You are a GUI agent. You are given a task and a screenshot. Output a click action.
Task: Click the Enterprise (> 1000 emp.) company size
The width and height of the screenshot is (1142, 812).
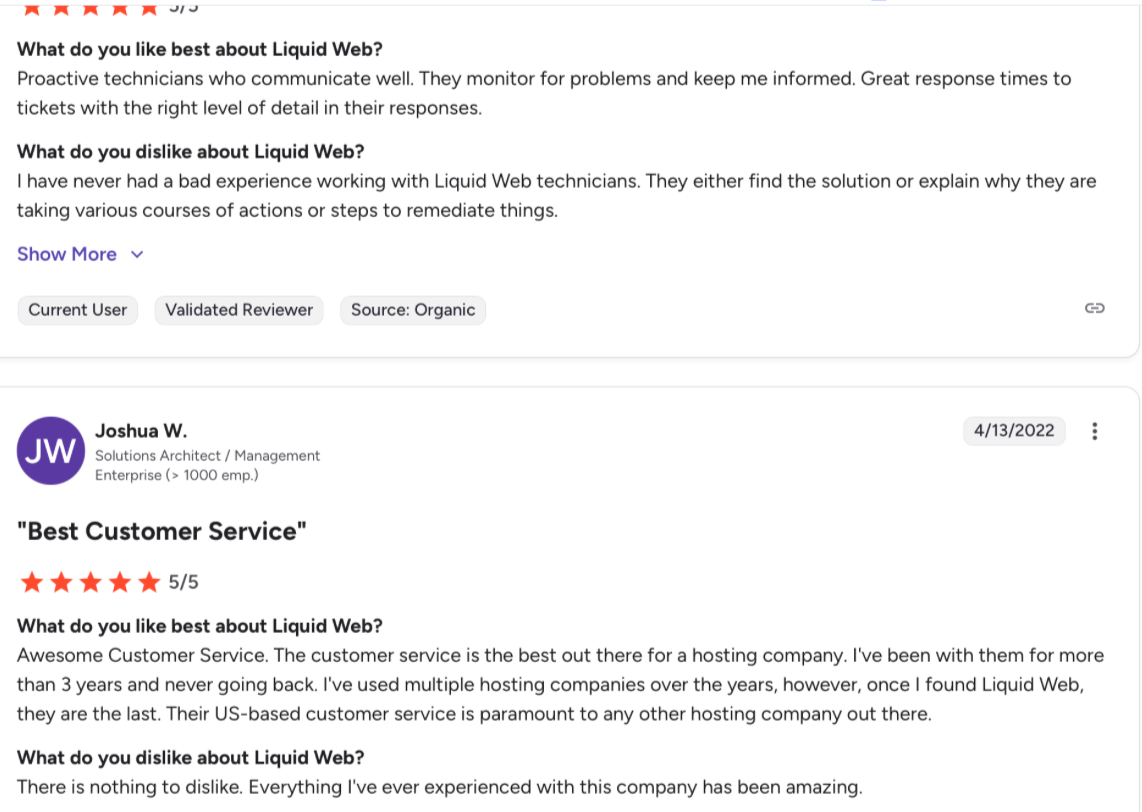point(176,475)
